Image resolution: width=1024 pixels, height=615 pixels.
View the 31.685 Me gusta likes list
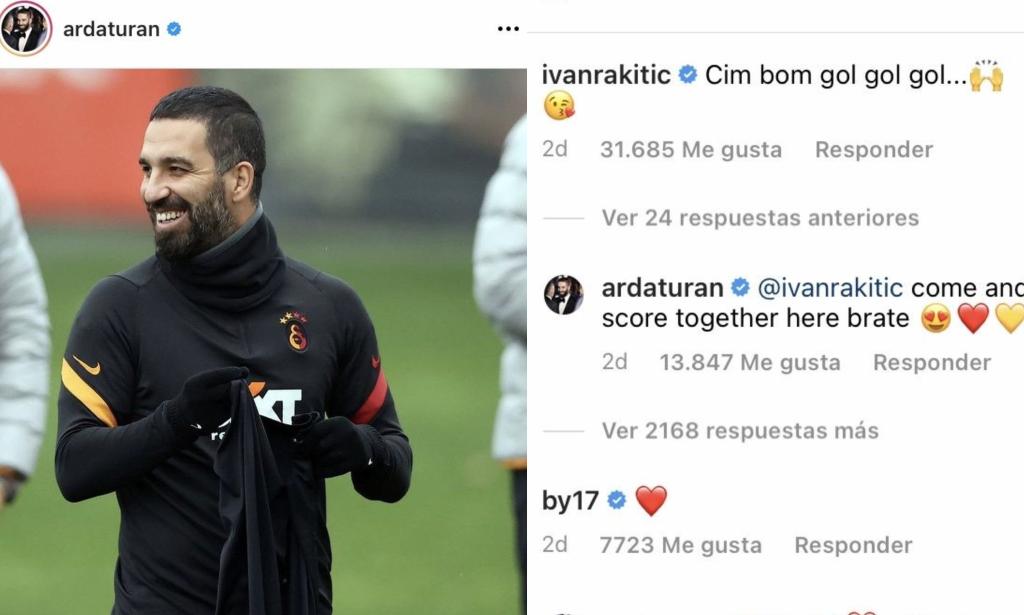[x=691, y=150]
